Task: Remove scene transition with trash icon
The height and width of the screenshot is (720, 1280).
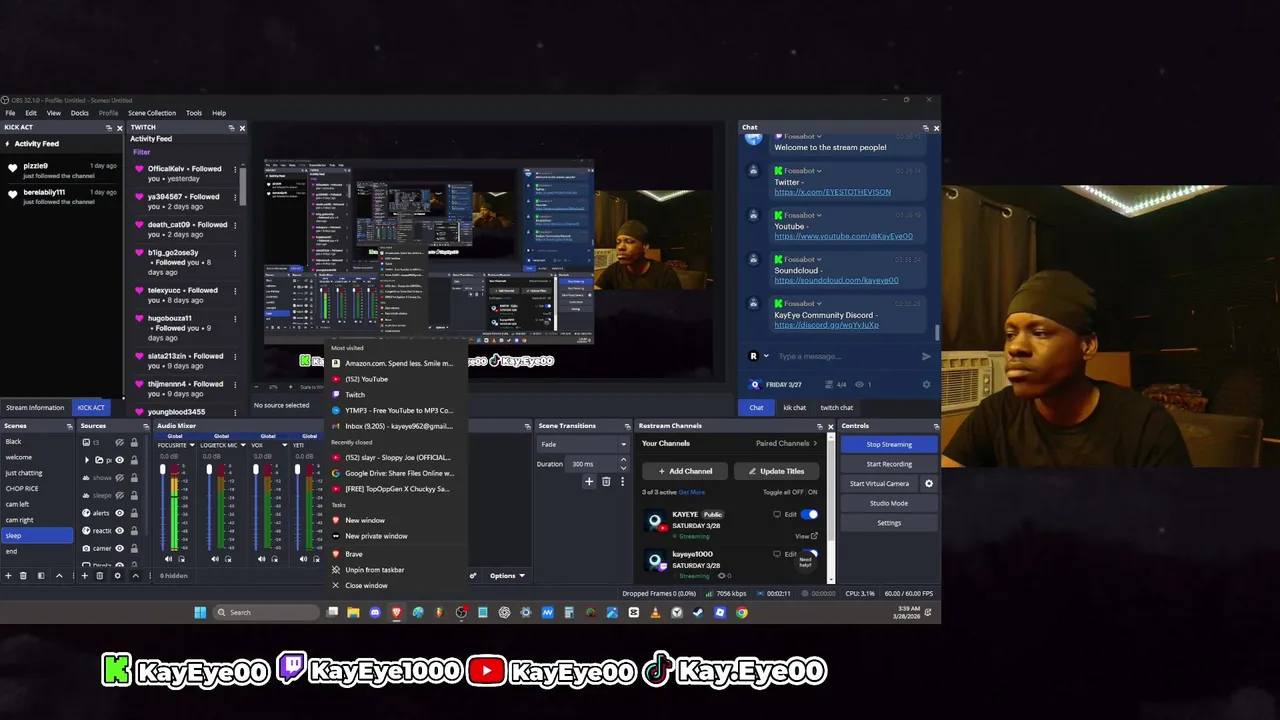Action: (606, 482)
